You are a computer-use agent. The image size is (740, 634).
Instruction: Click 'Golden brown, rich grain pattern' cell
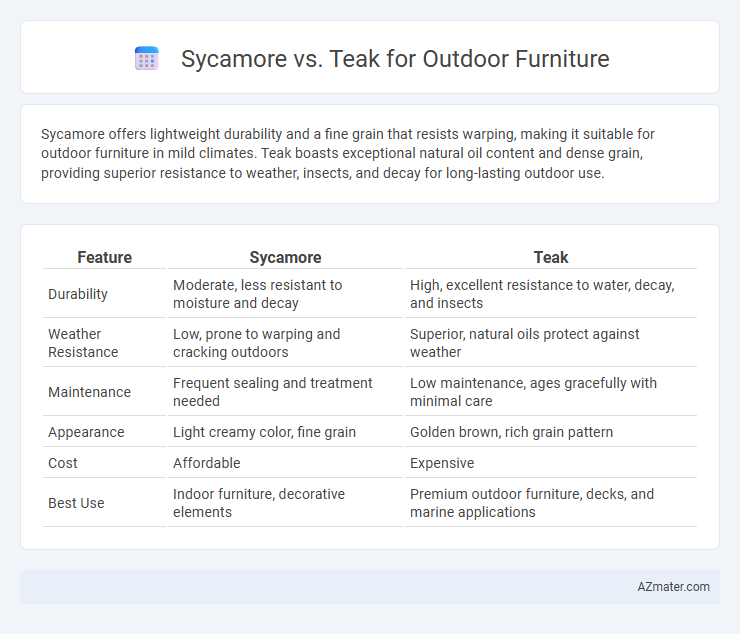click(x=551, y=432)
